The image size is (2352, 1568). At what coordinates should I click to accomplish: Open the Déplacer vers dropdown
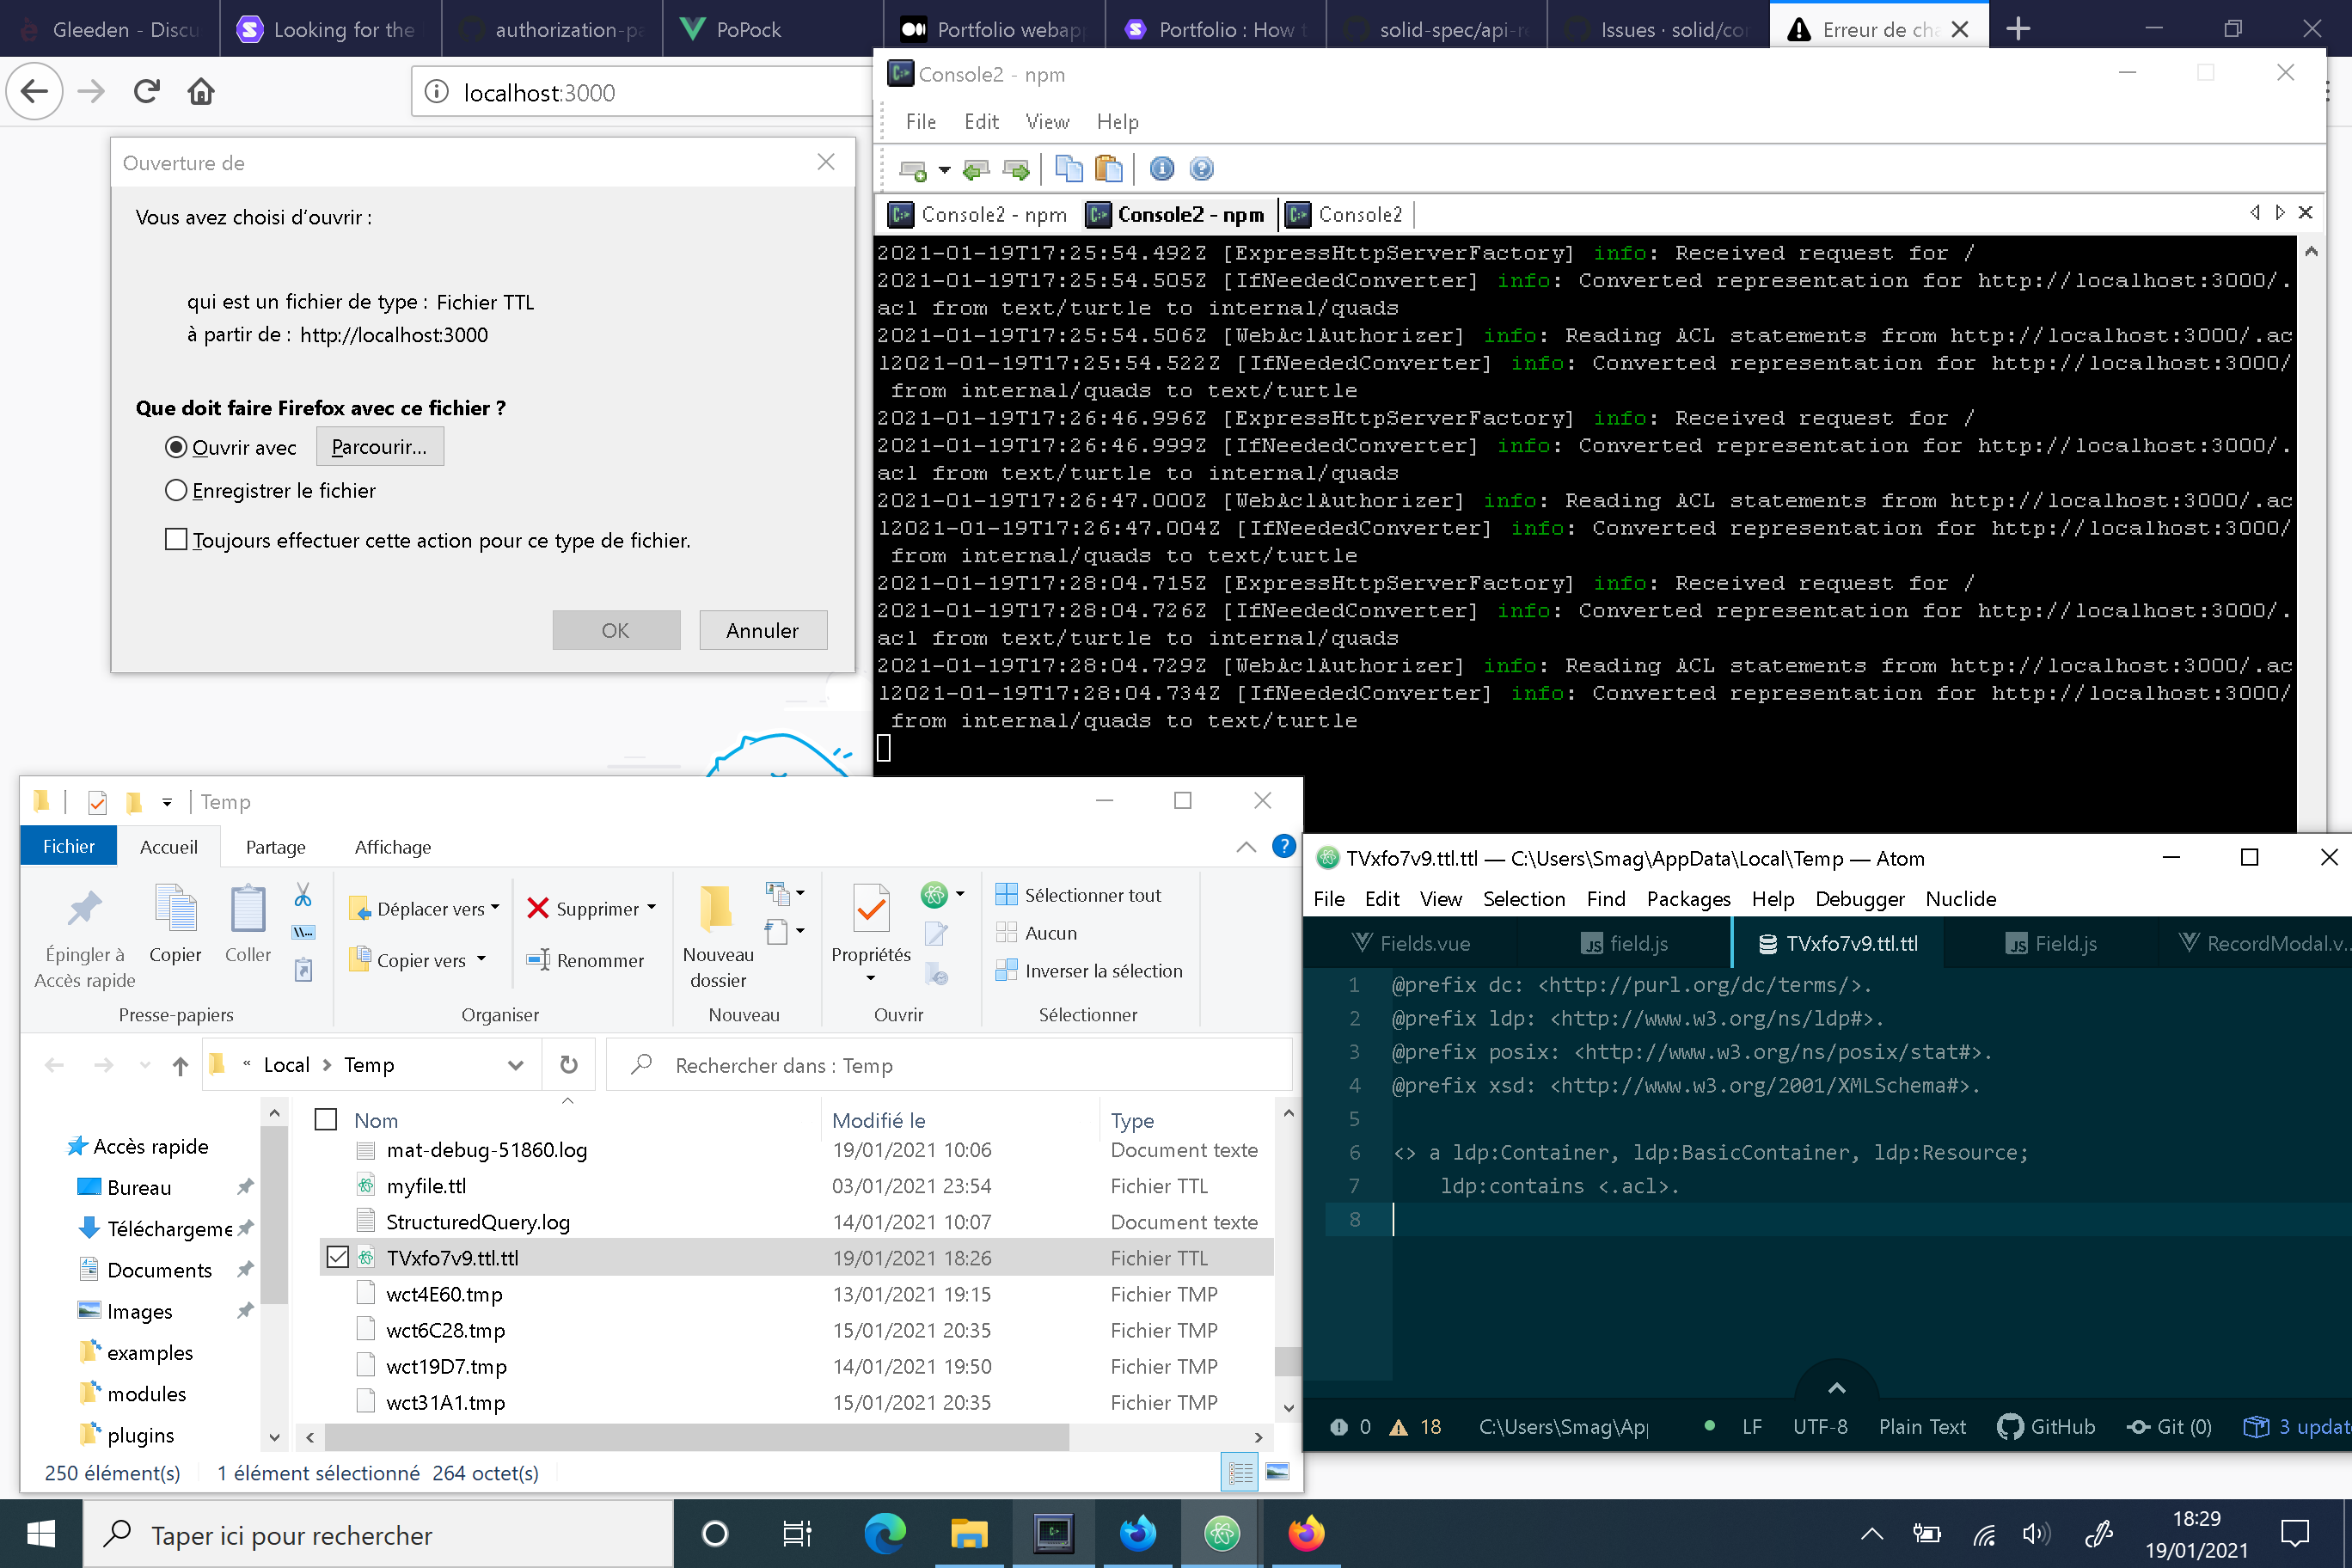(424, 908)
